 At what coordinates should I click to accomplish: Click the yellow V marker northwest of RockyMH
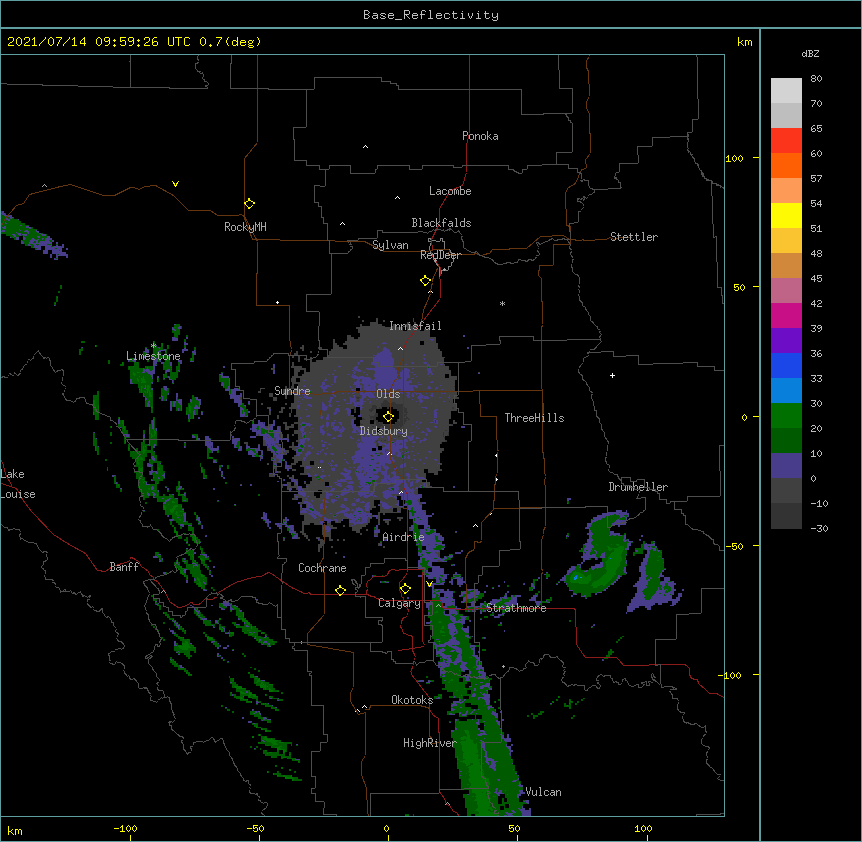pos(175,184)
